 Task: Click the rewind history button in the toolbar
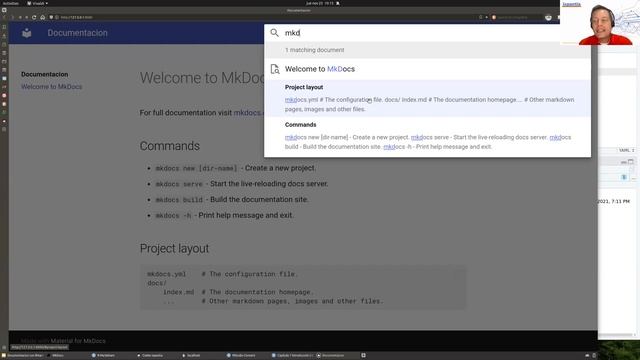point(20,18)
